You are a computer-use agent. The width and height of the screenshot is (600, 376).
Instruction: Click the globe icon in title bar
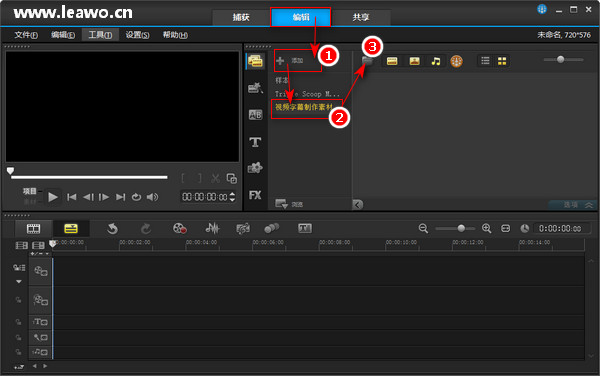(x=542, y=9)
